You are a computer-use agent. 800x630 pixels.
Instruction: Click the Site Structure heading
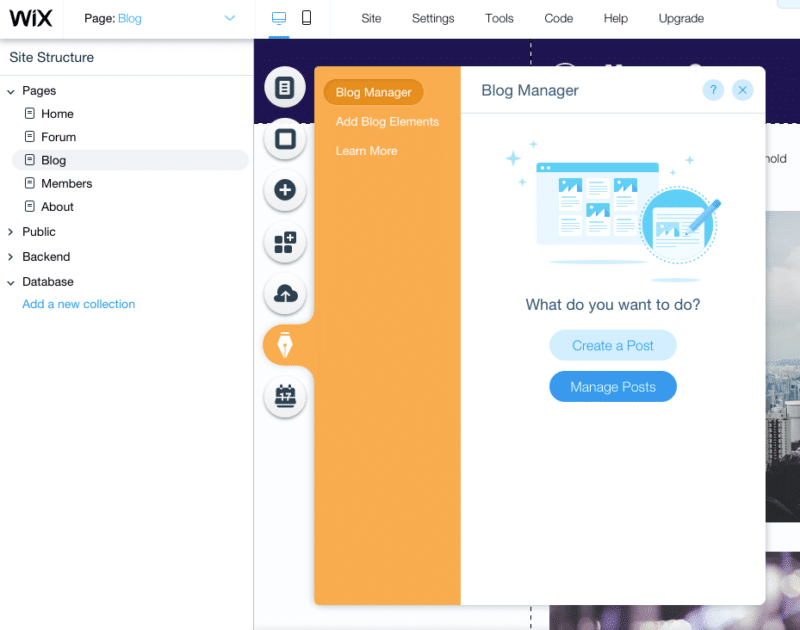[x=52, y=57]
